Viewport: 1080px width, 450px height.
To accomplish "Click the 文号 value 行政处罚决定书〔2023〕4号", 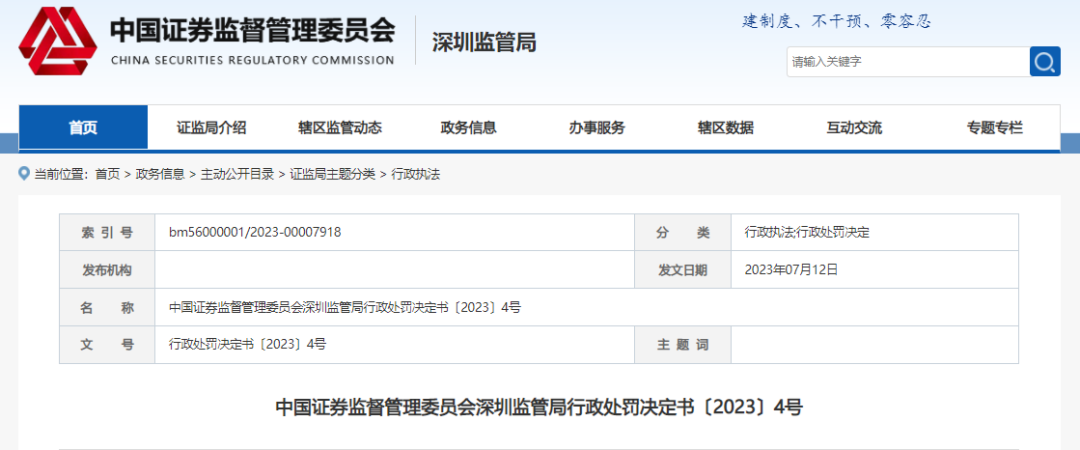I will pyautogui.click(x=247, y=345).
